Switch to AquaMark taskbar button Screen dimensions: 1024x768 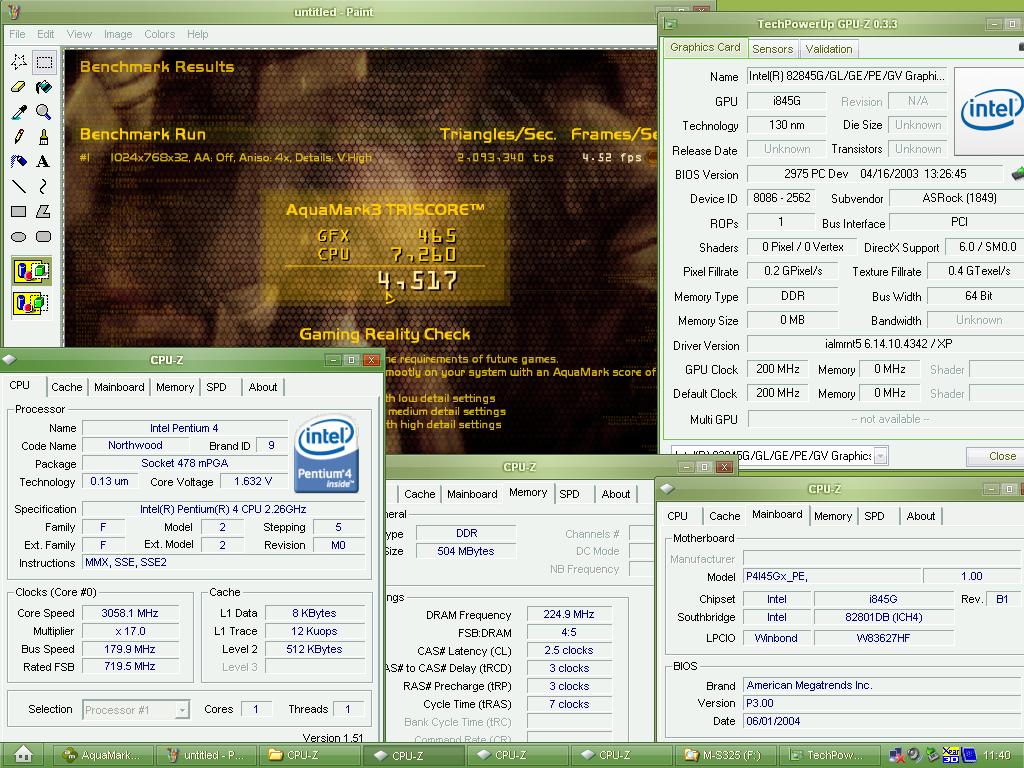pyautogui.click(x=103, y=755)
